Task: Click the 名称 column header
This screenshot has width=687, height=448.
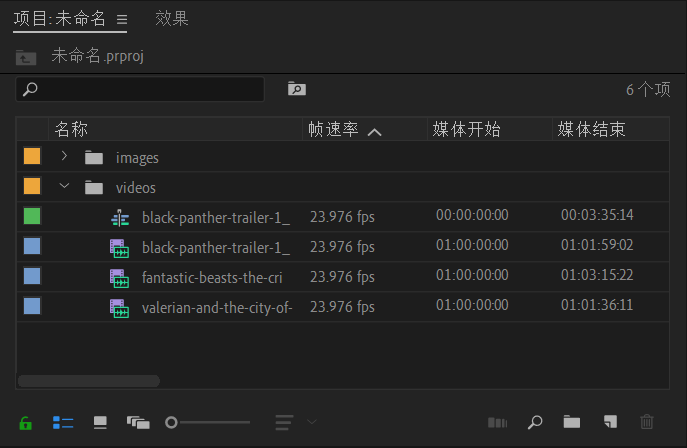Action: (x=72, y=130)
